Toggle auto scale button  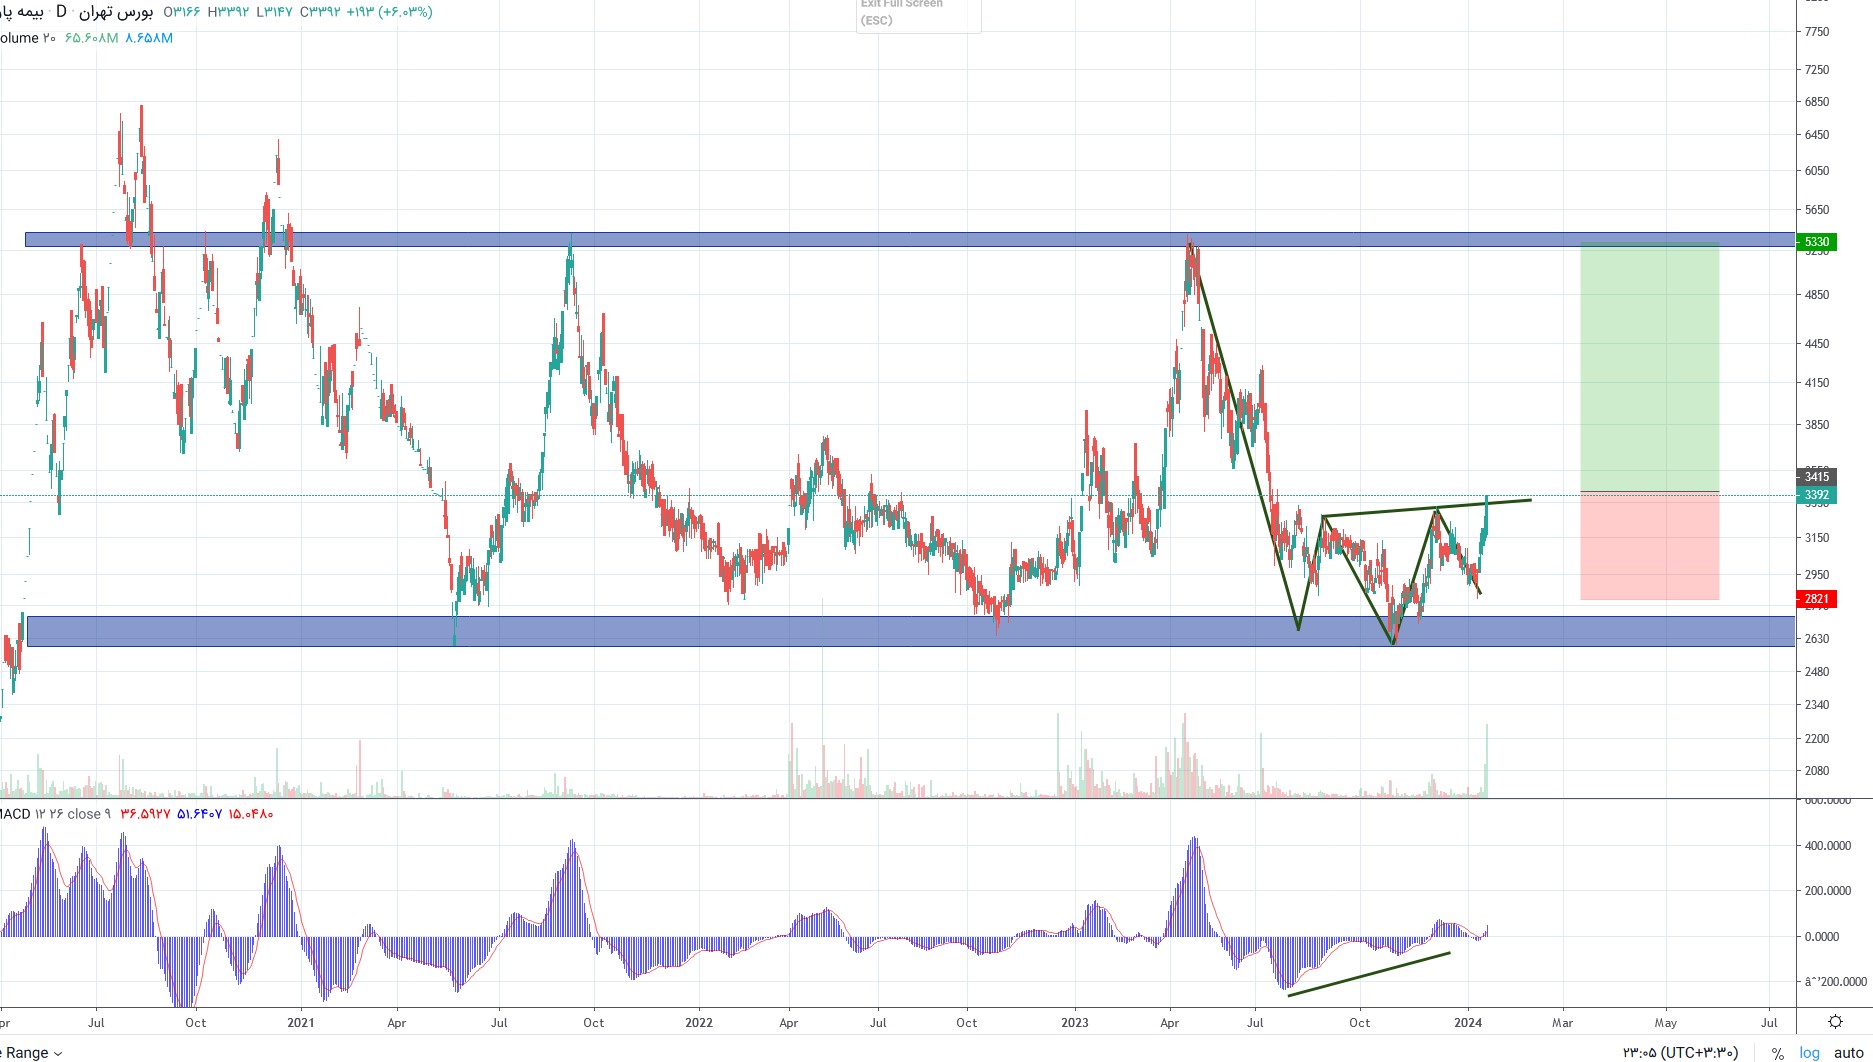point(1848,1053)
